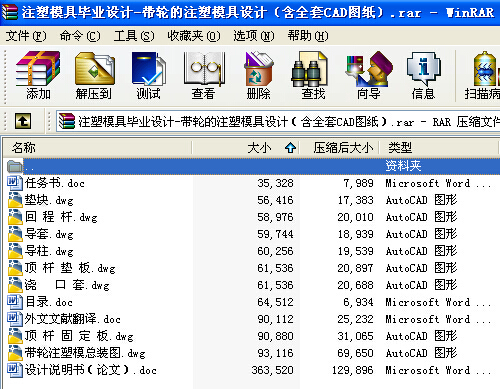Select file name 顶 杆 垫 板.dwg

tap(70, 268)
